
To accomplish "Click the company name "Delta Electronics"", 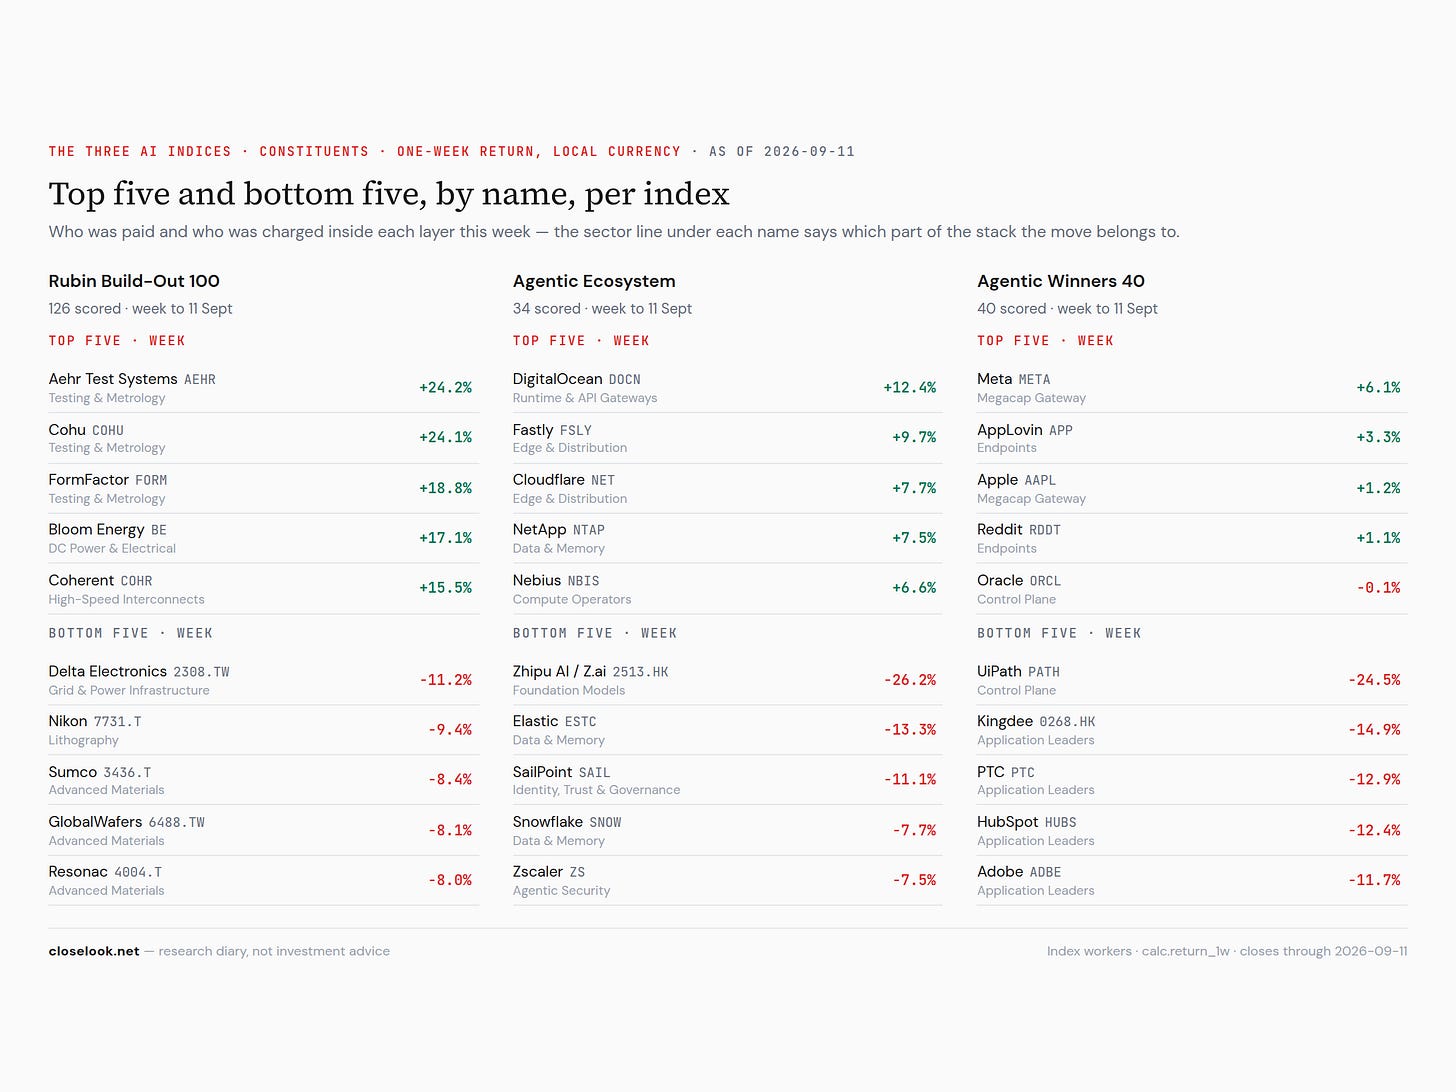I will 108,671.
